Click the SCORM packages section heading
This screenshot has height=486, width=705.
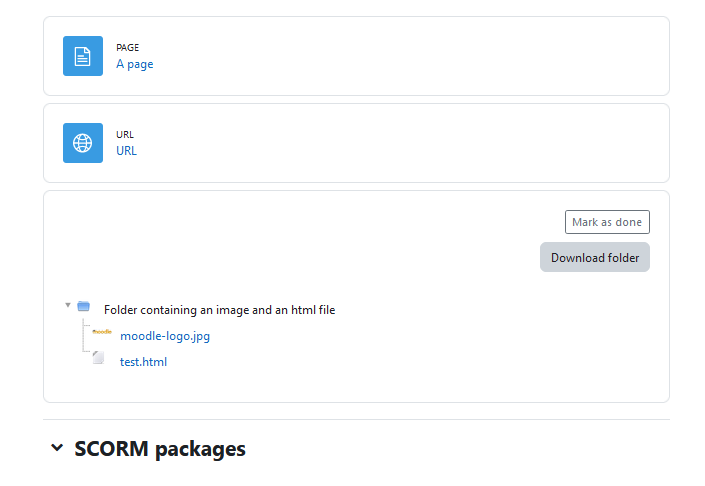click(160, 449)
